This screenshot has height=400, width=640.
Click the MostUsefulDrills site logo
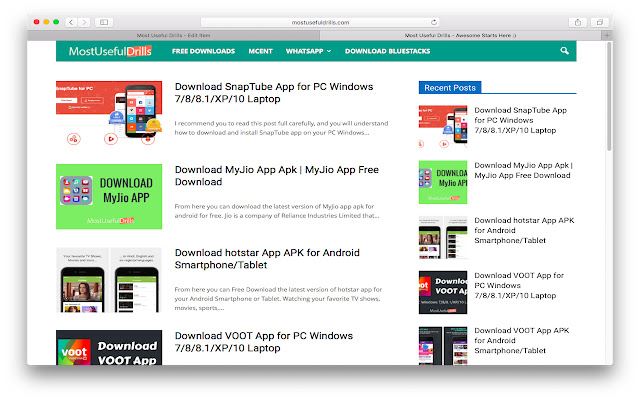tap(110, 51)
